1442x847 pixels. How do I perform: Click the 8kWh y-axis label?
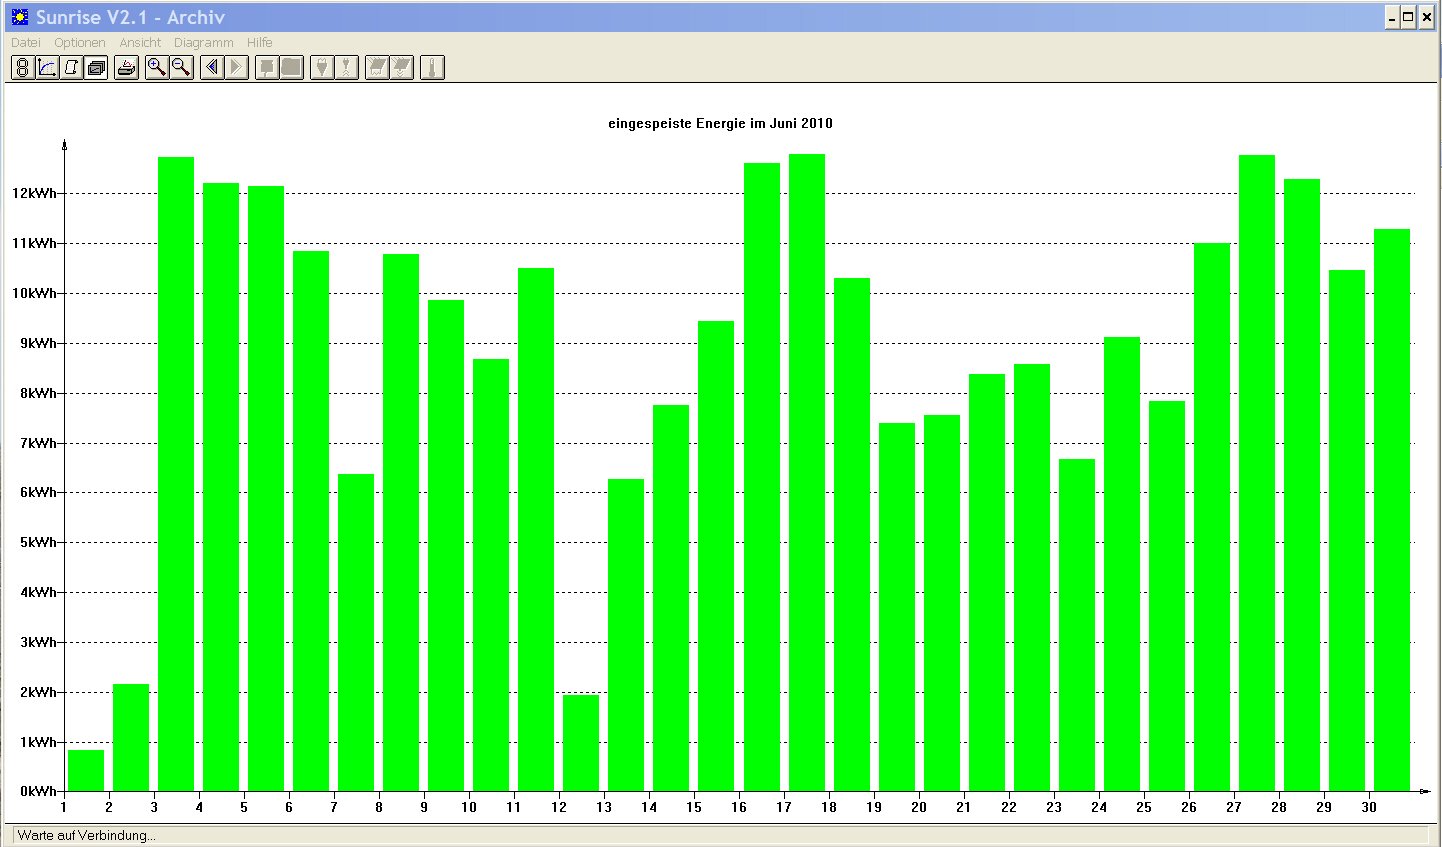click(x=38, y=393)
